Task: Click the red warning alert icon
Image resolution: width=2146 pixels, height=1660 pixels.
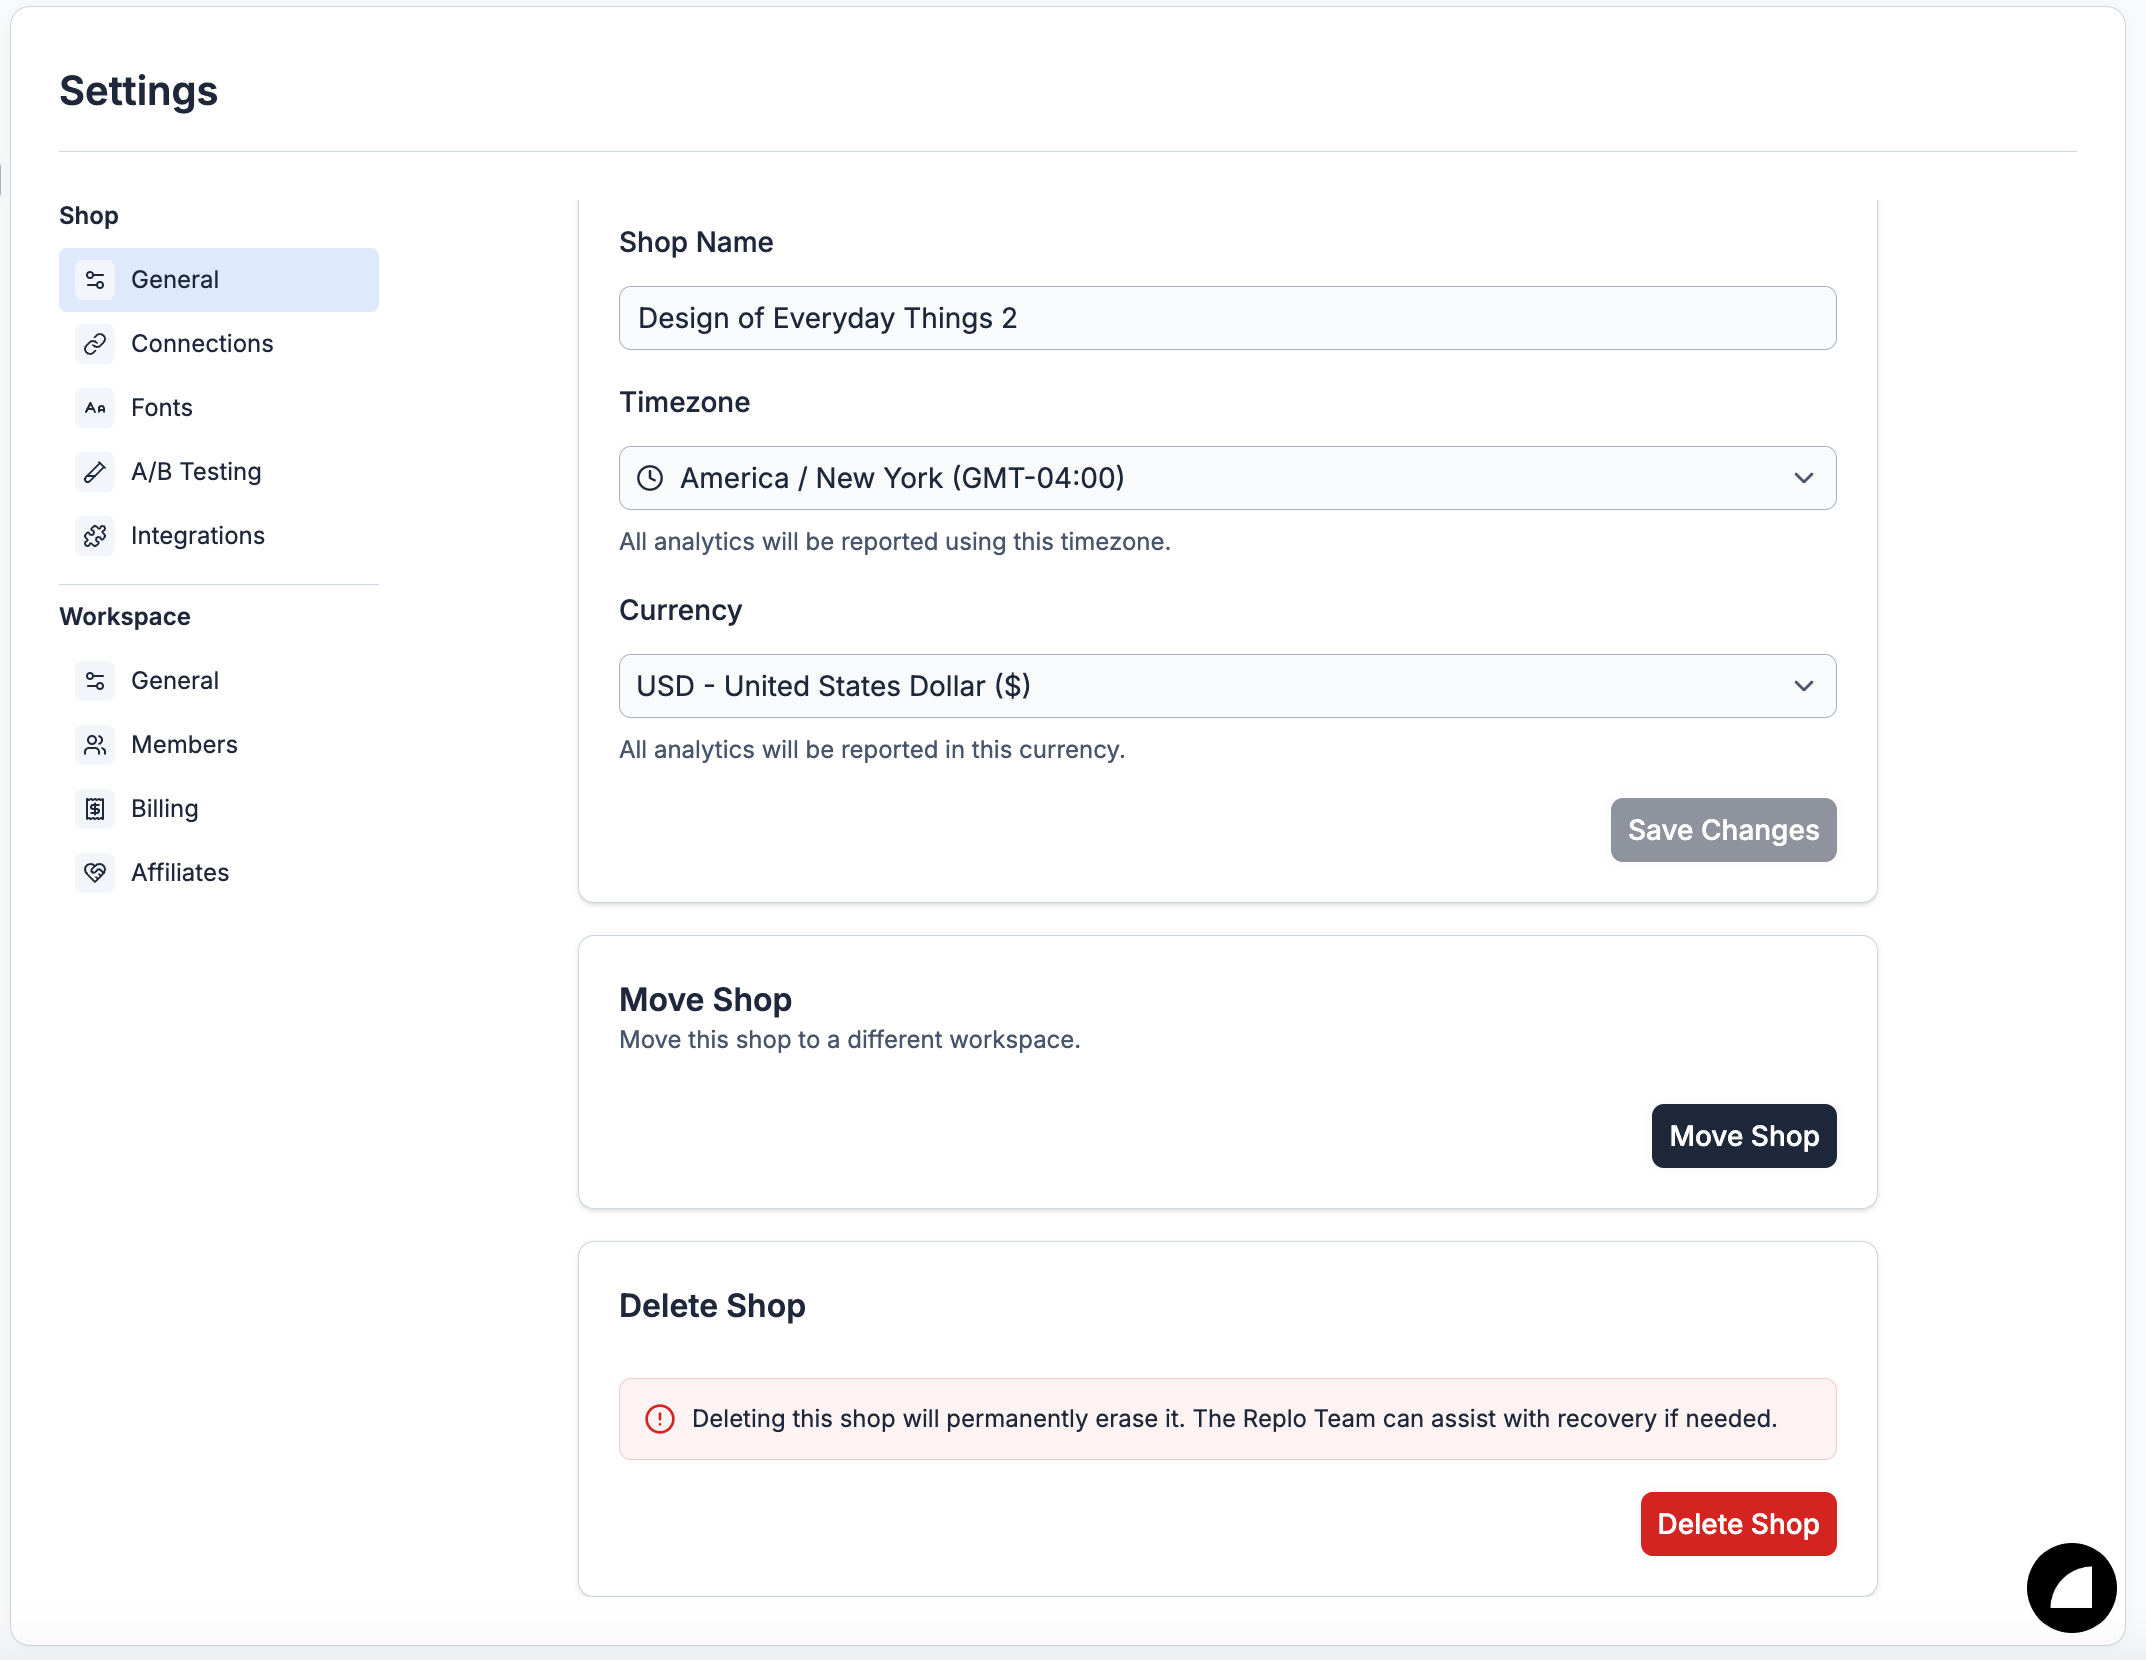Action: 660,1419
